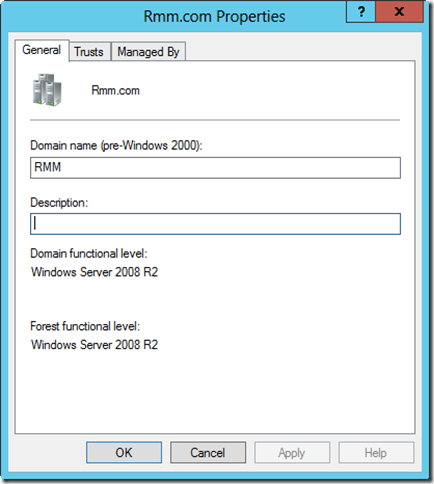The image size is (434, 484).
Task: Switch to the Trusts tab
Action: (89, 52)
